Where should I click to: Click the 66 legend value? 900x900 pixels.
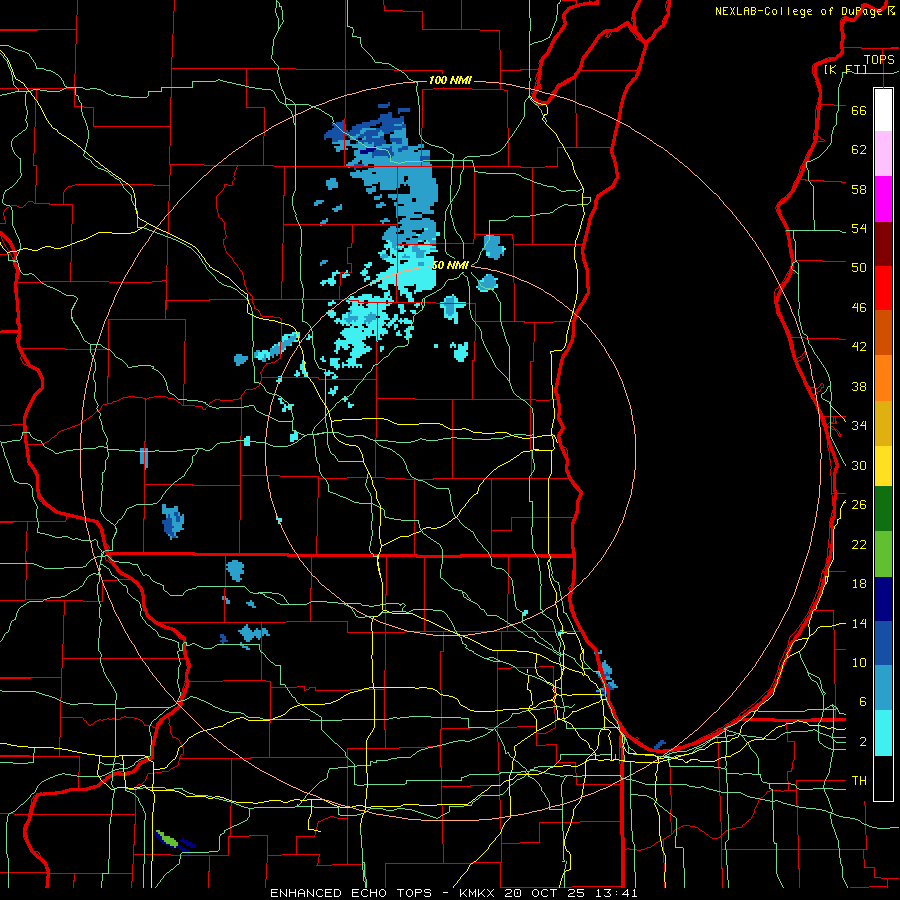(859, 110)
